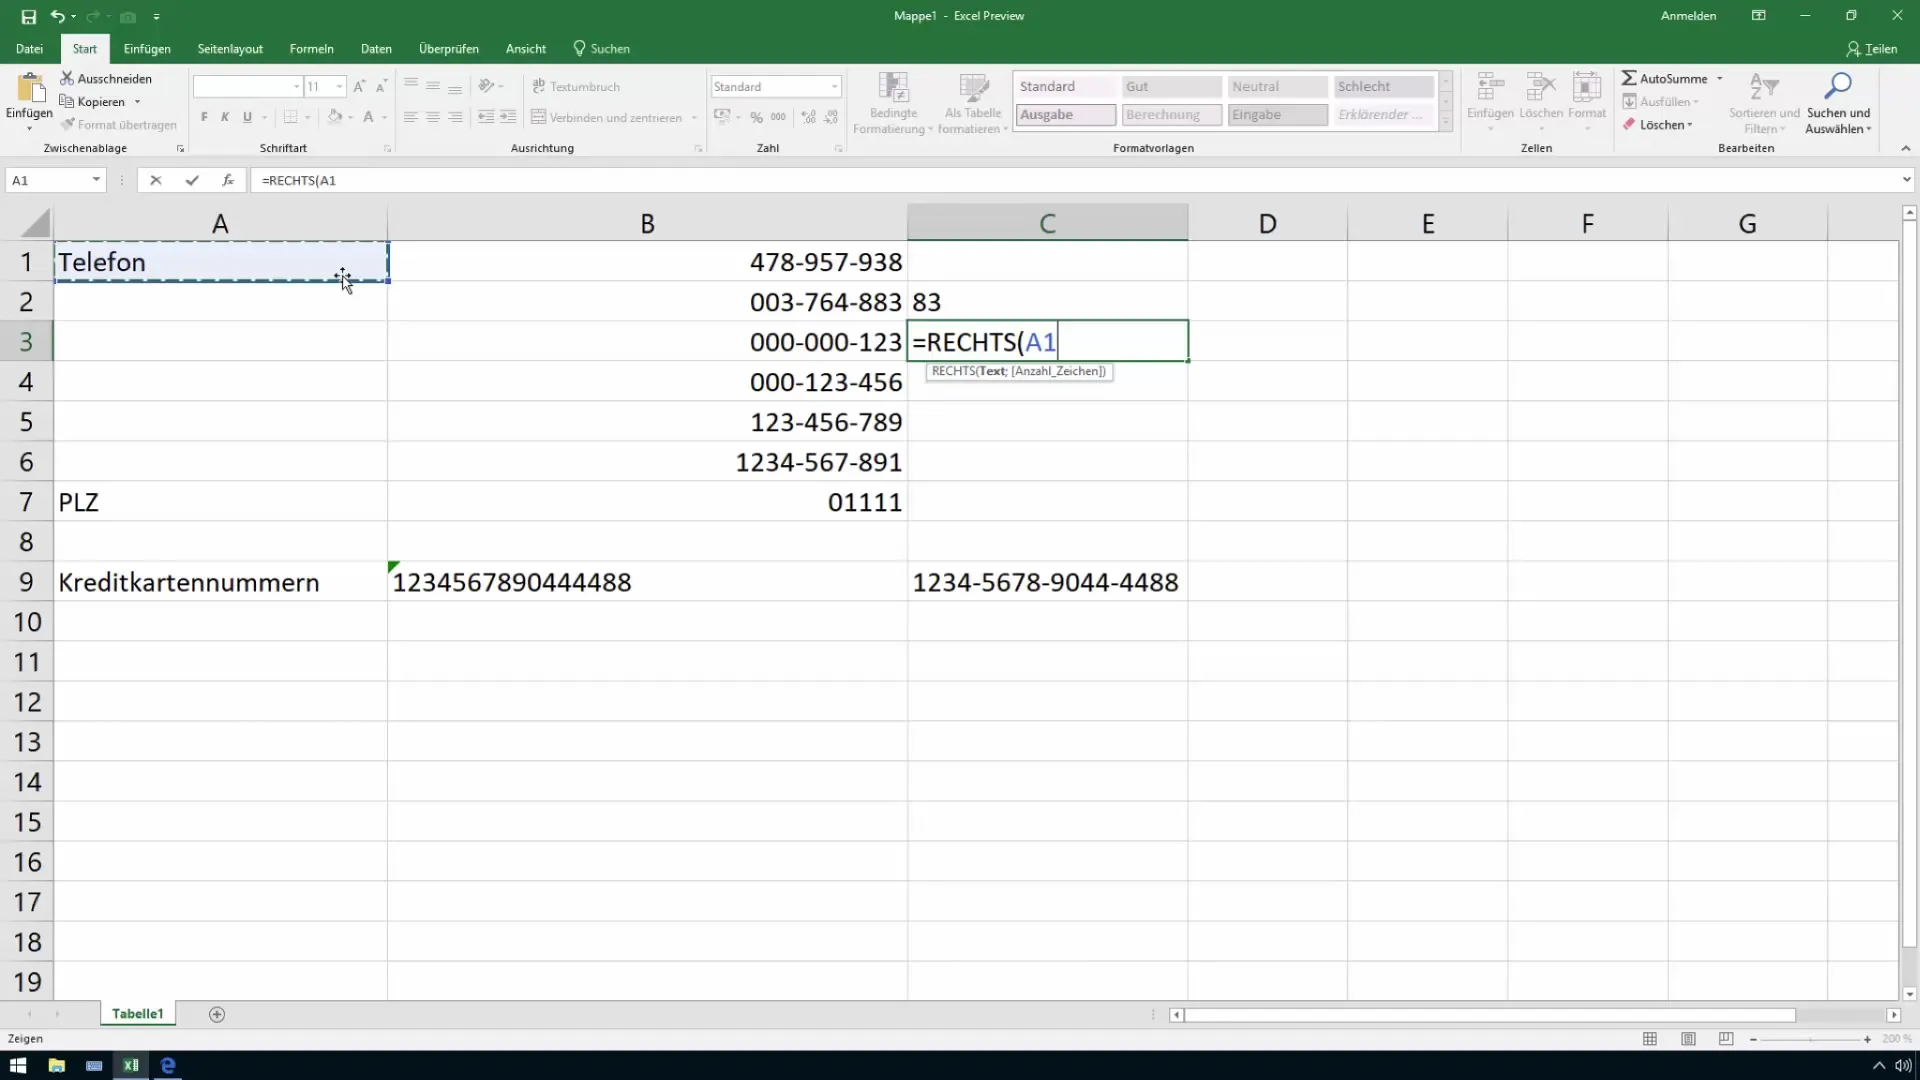Switch to the Daten tab

(376, 48)
